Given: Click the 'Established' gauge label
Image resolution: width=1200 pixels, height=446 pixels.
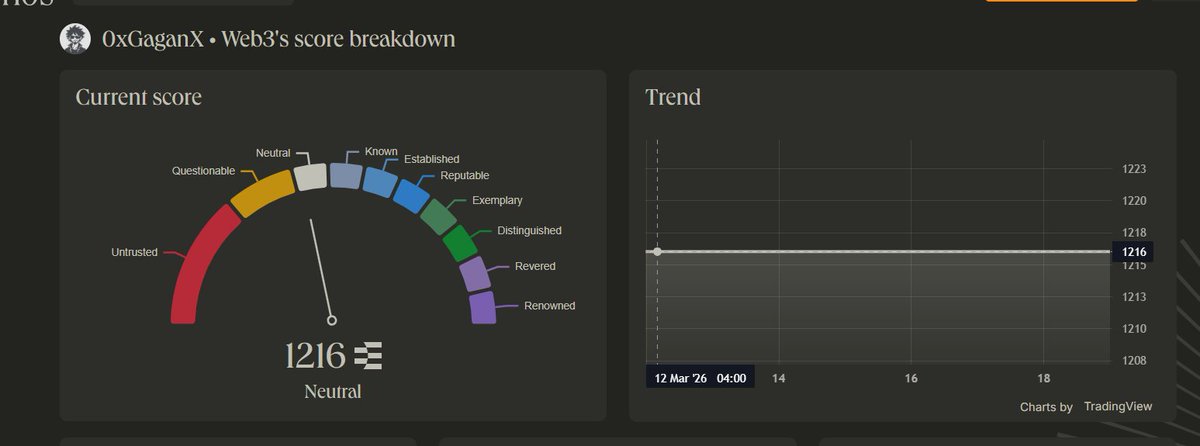Looking at the screenshot, I should coord(431,159).
